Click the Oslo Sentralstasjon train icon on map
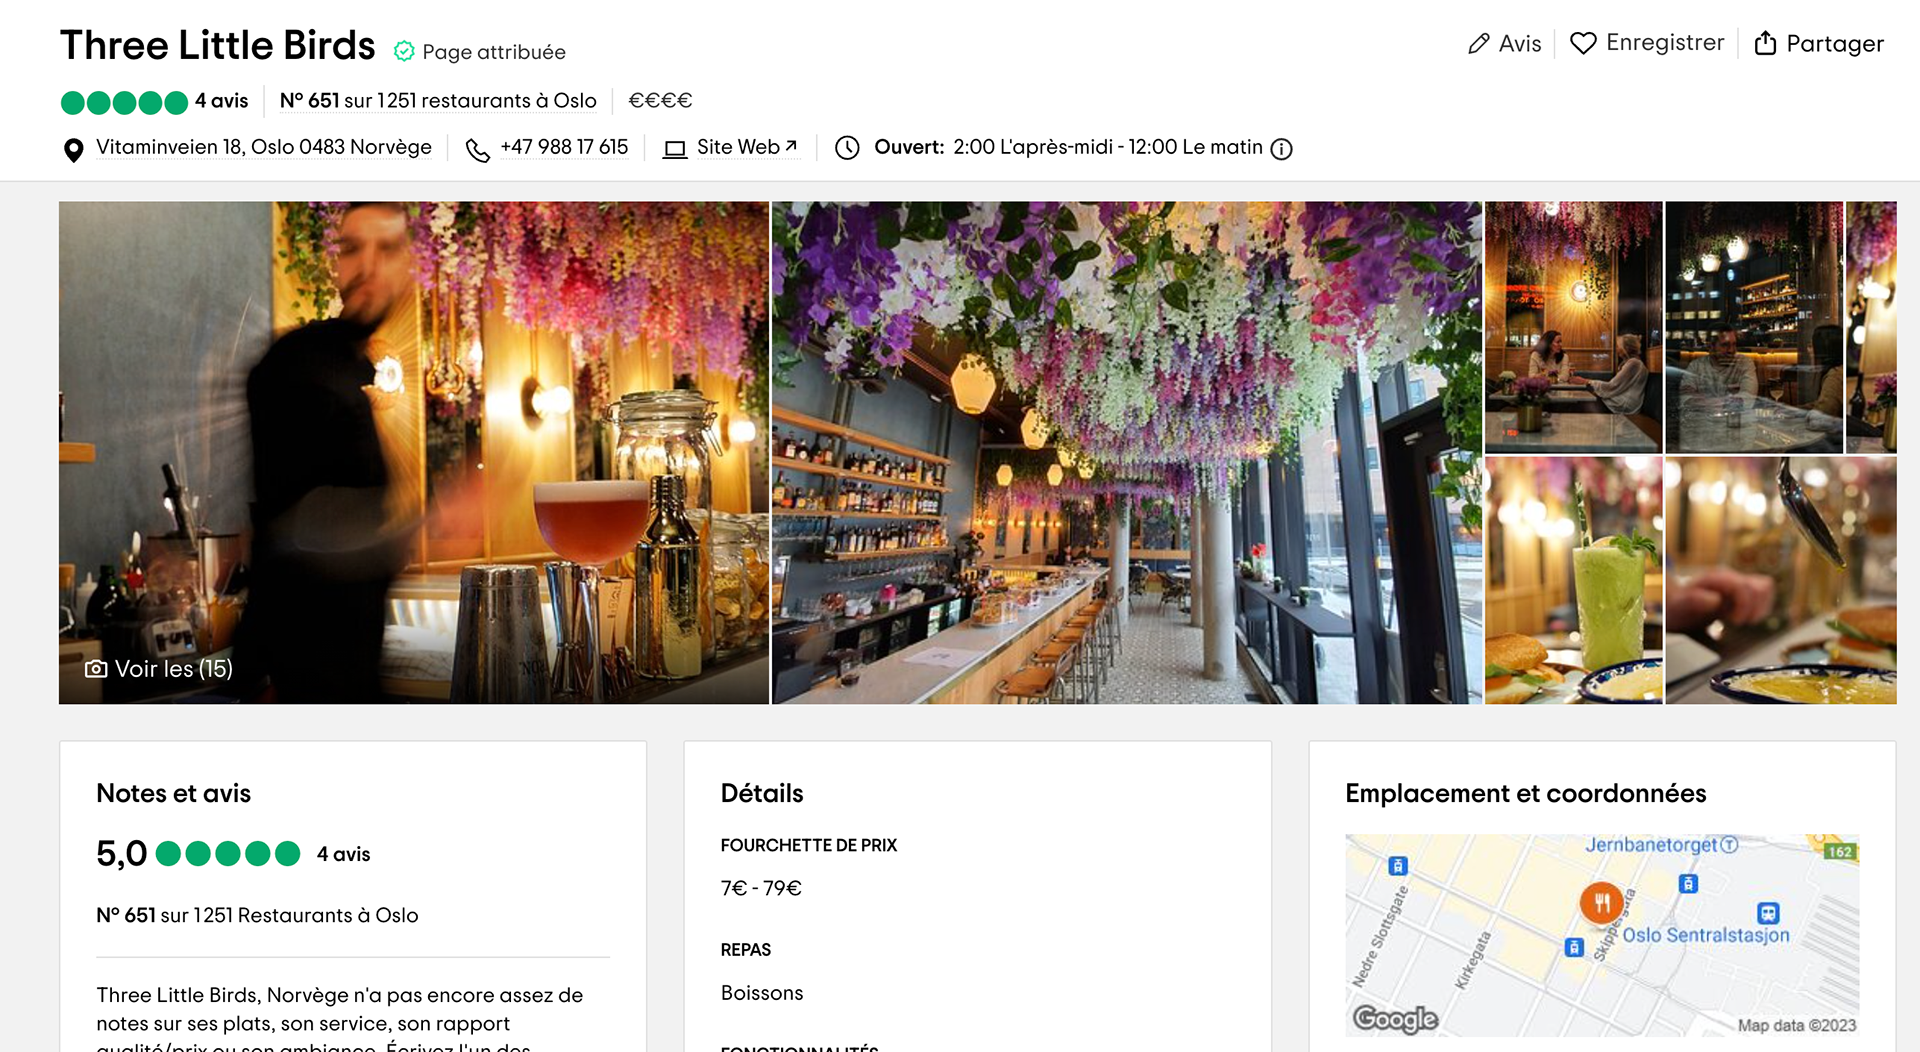This screenshot has width=1920, height=1052. tap(1768, 913)
